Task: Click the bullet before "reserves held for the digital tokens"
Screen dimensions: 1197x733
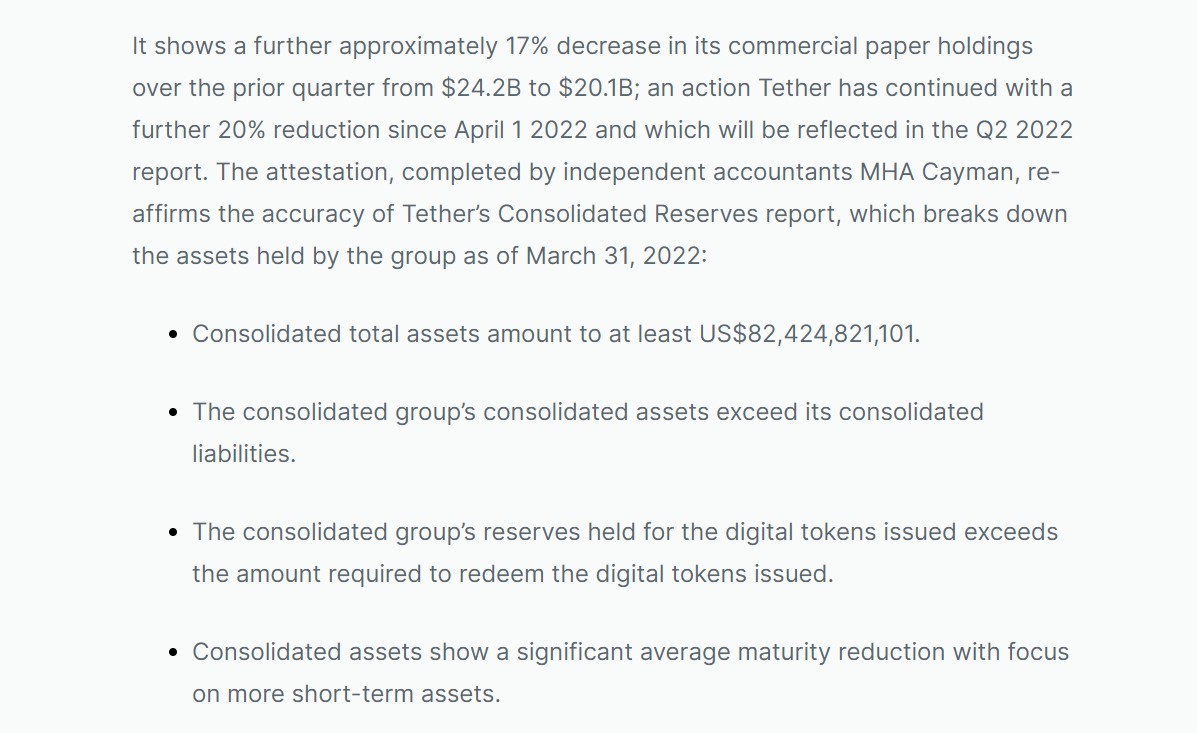Action: [173, 532]
